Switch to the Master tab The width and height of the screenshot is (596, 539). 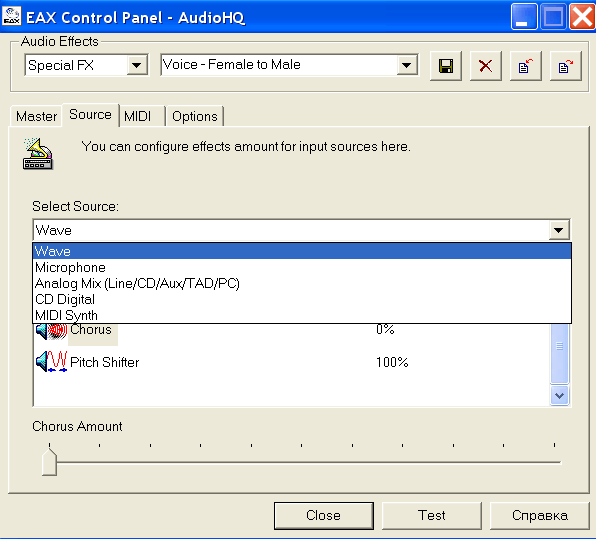(36, 116)
